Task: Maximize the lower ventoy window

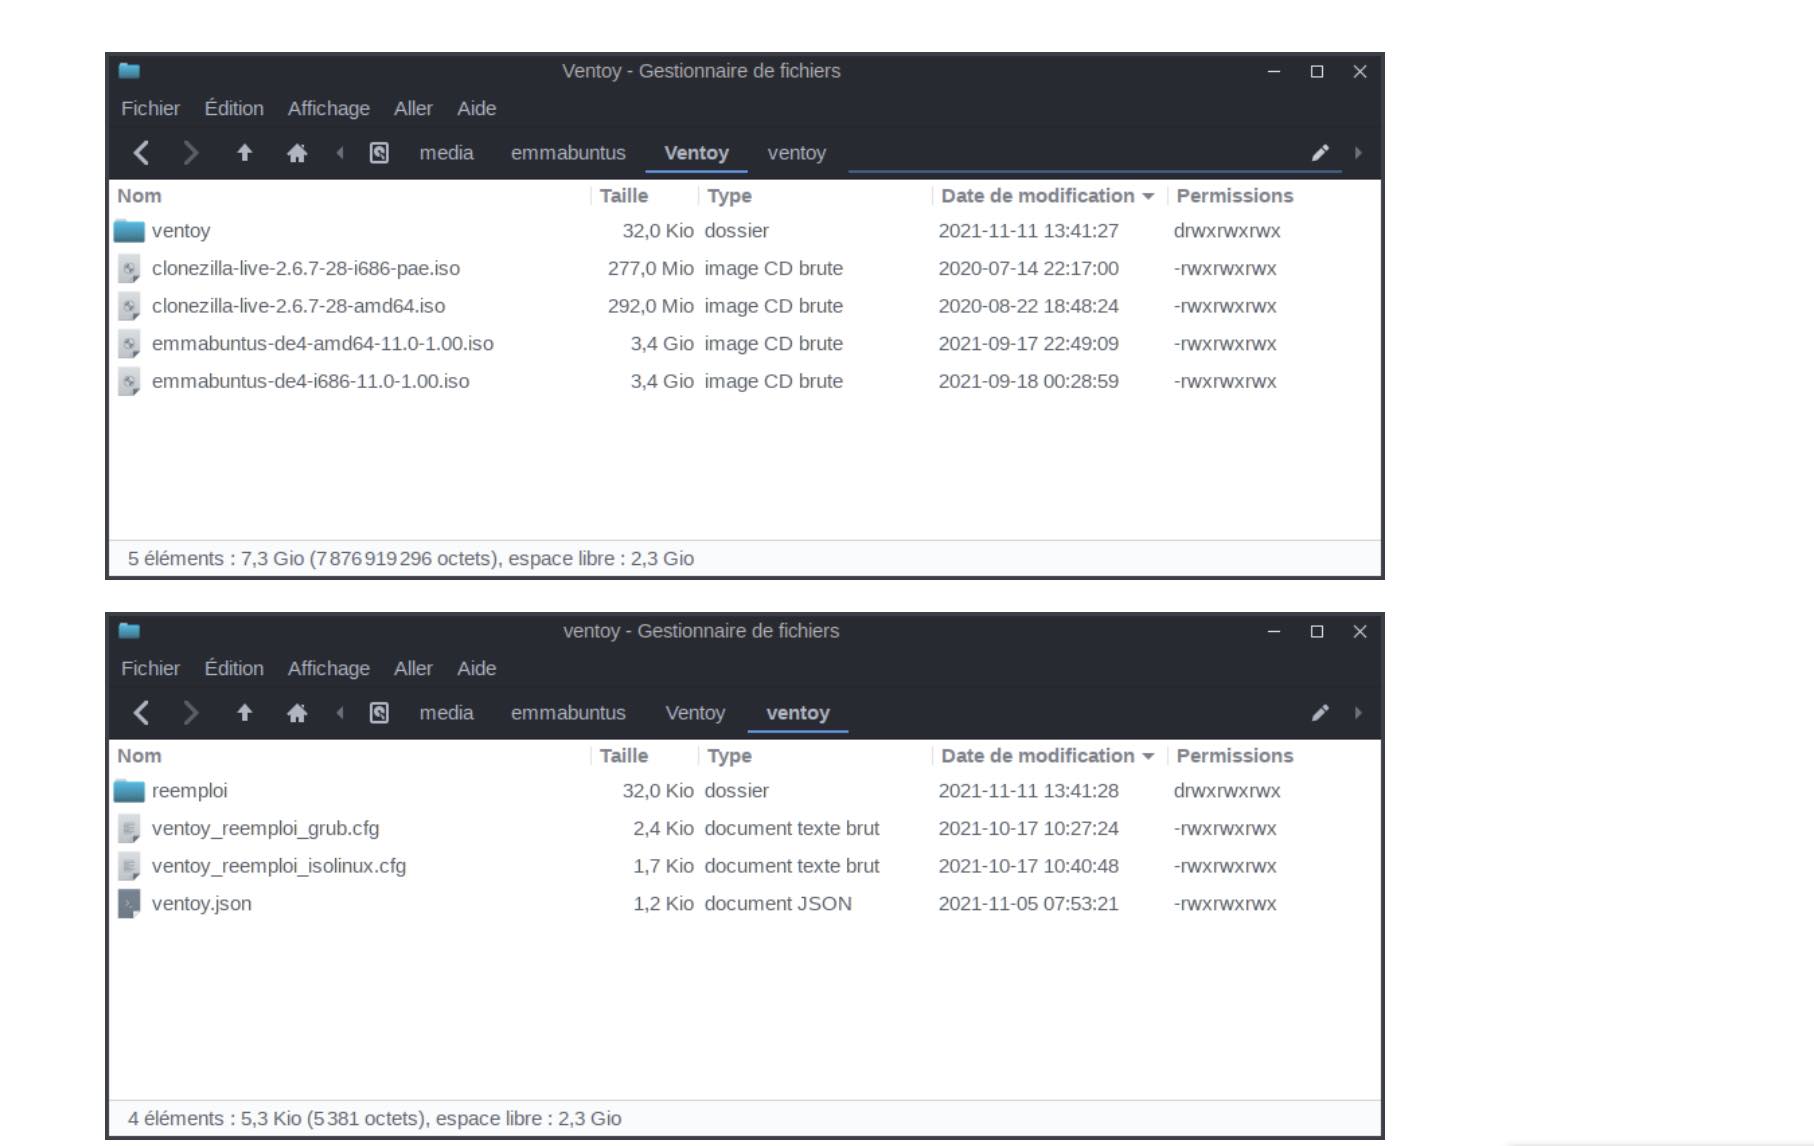Action: coord(1317,631)
